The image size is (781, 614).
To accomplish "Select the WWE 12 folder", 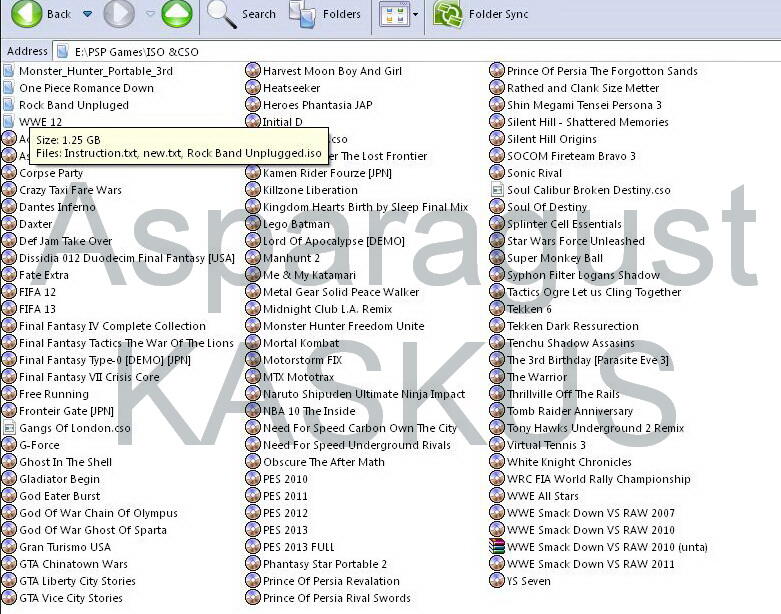I will 33,122.
